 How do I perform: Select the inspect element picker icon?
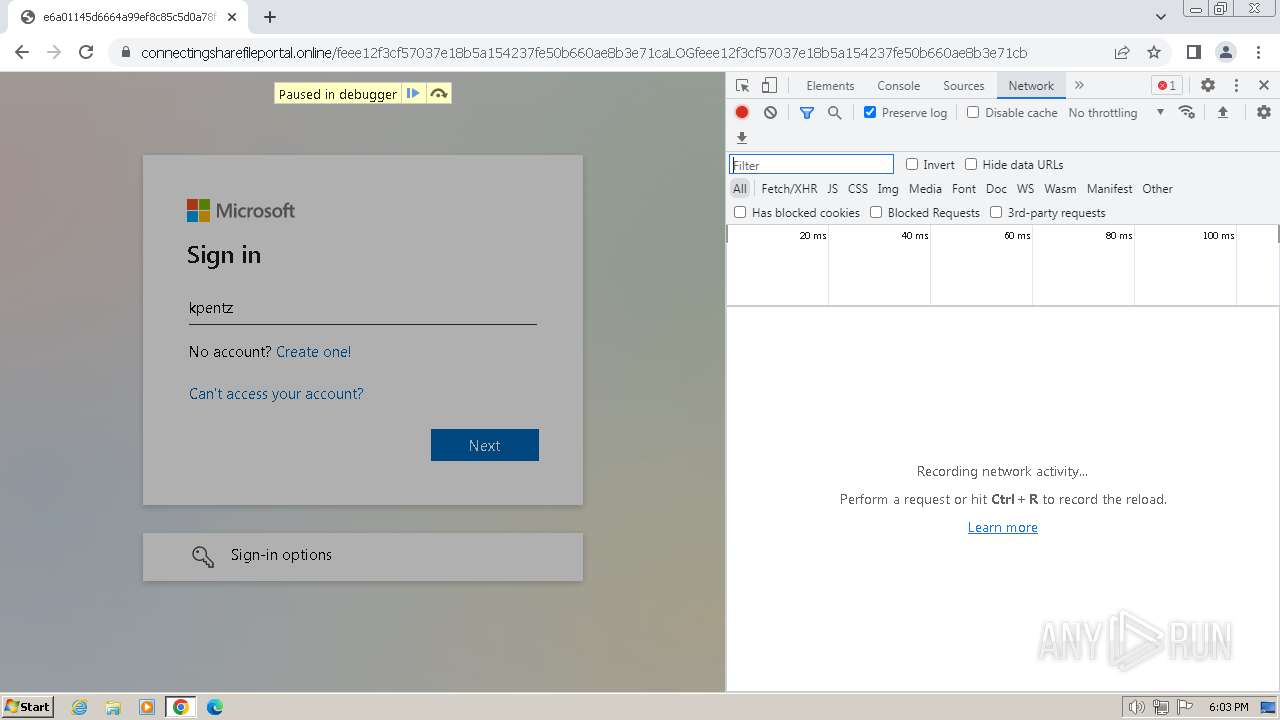[x=742, y=86]
